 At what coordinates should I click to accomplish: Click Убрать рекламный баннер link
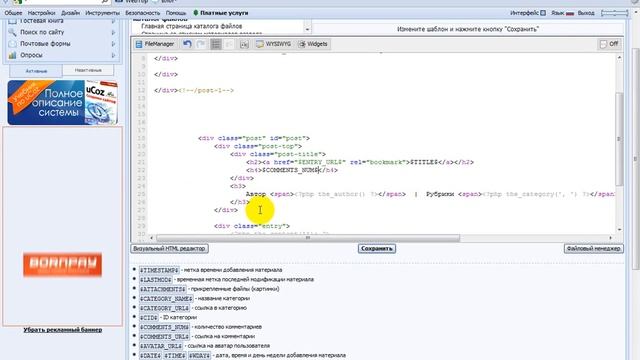coord(62,329)
